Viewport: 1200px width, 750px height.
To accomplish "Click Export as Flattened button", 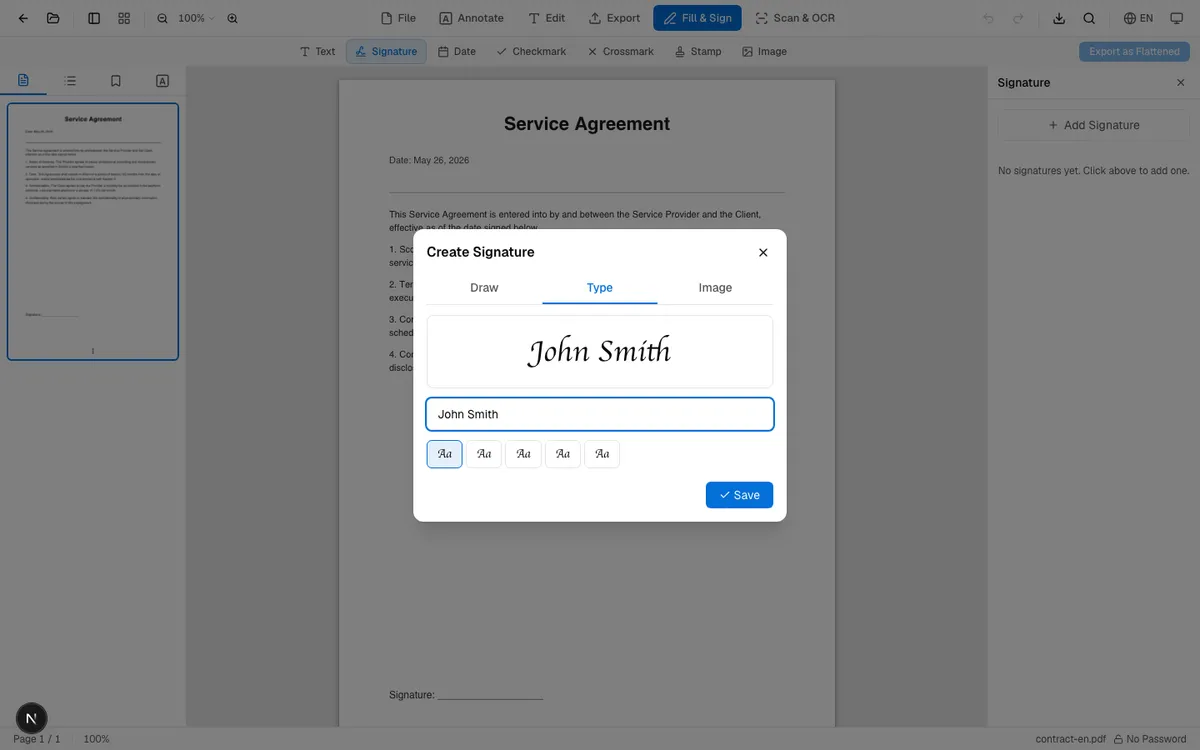I will [x=1134, y=51].
